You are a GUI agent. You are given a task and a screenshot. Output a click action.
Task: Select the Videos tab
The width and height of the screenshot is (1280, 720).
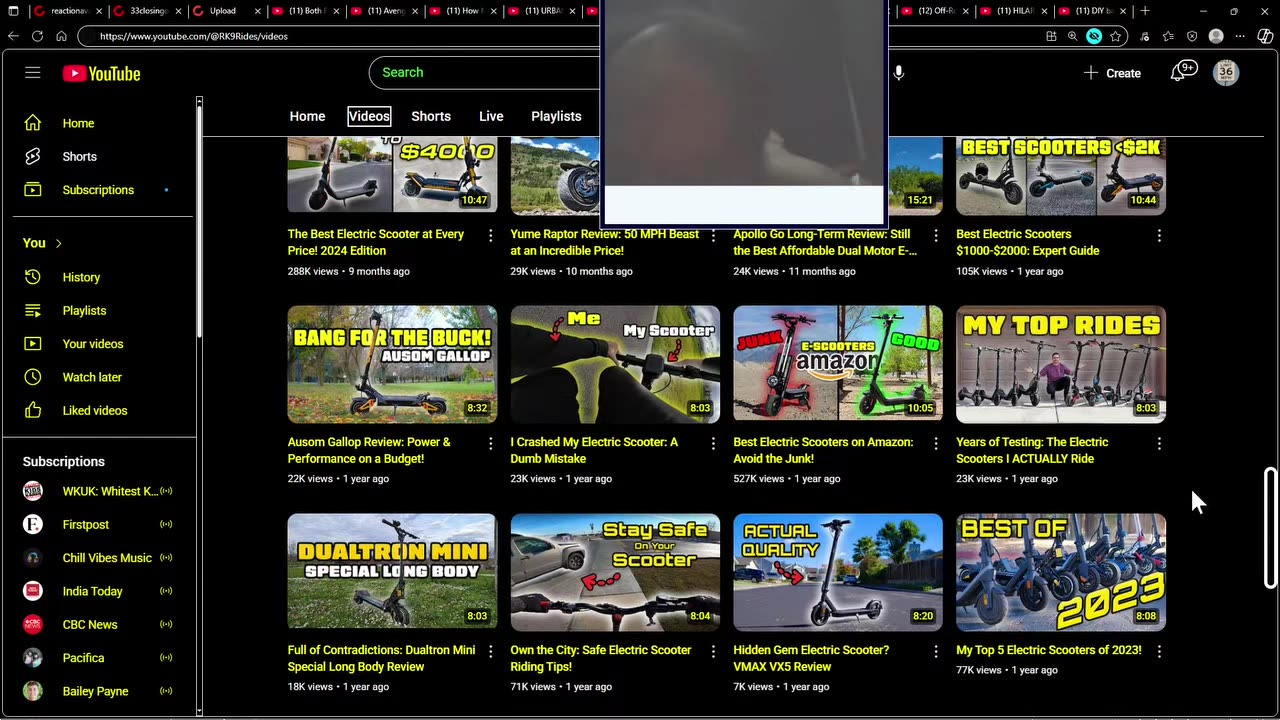coord(369,116)
